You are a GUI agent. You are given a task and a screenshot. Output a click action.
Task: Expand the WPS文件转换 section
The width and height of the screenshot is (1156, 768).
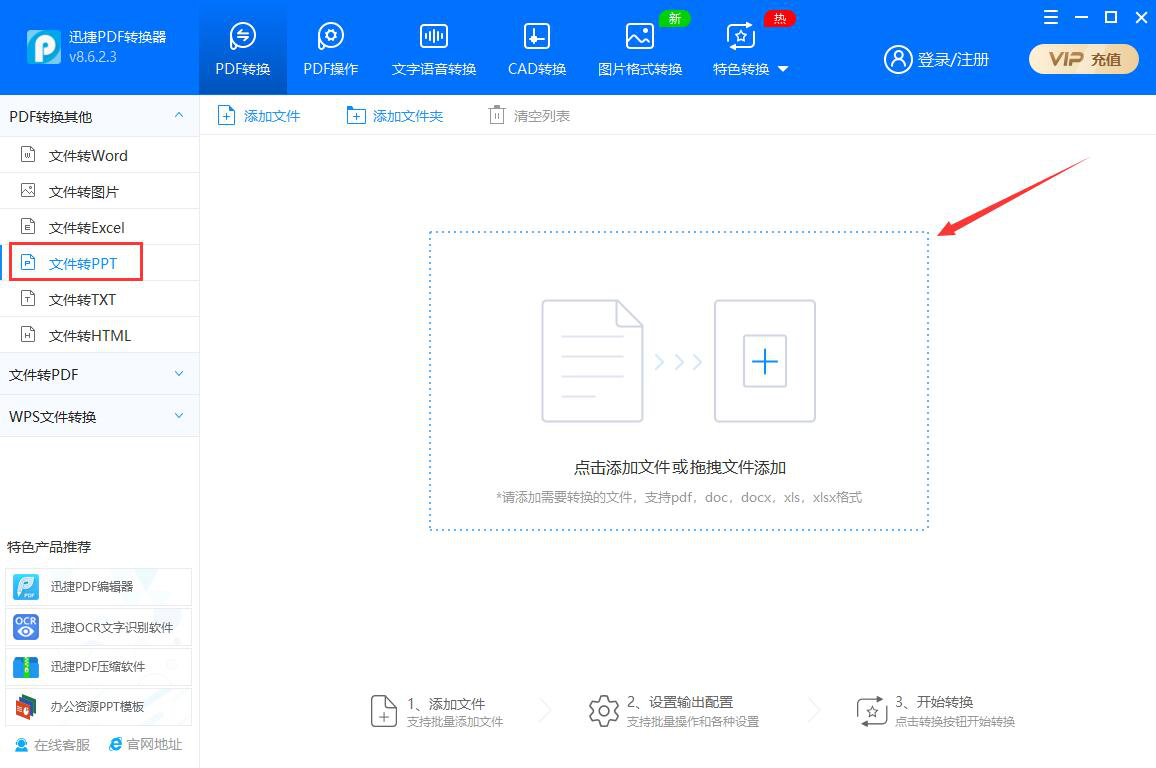point(100,416)
